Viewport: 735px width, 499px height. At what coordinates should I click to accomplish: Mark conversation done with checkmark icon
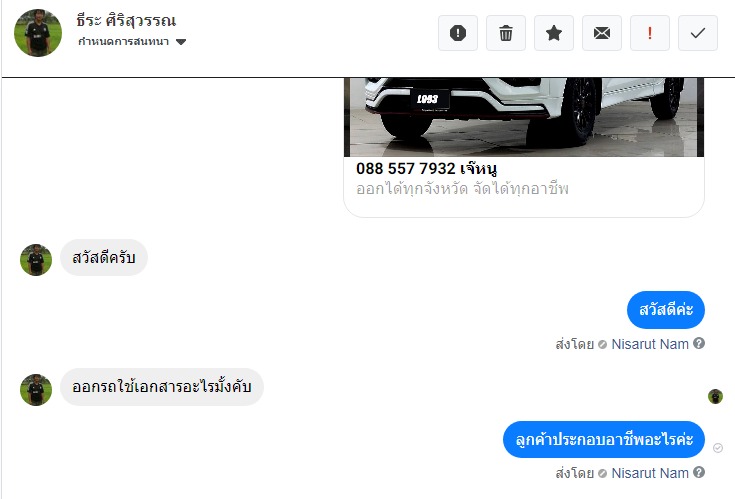698,33
